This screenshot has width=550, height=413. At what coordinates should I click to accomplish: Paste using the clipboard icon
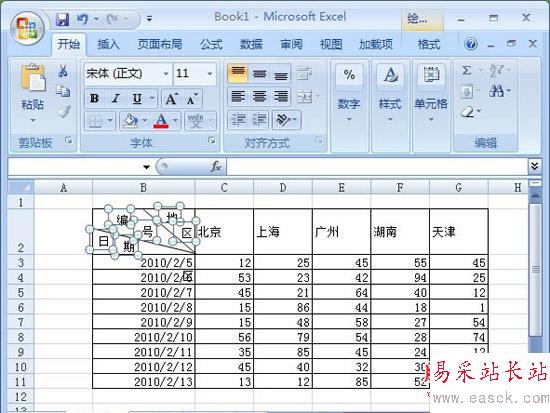(33, 78)
